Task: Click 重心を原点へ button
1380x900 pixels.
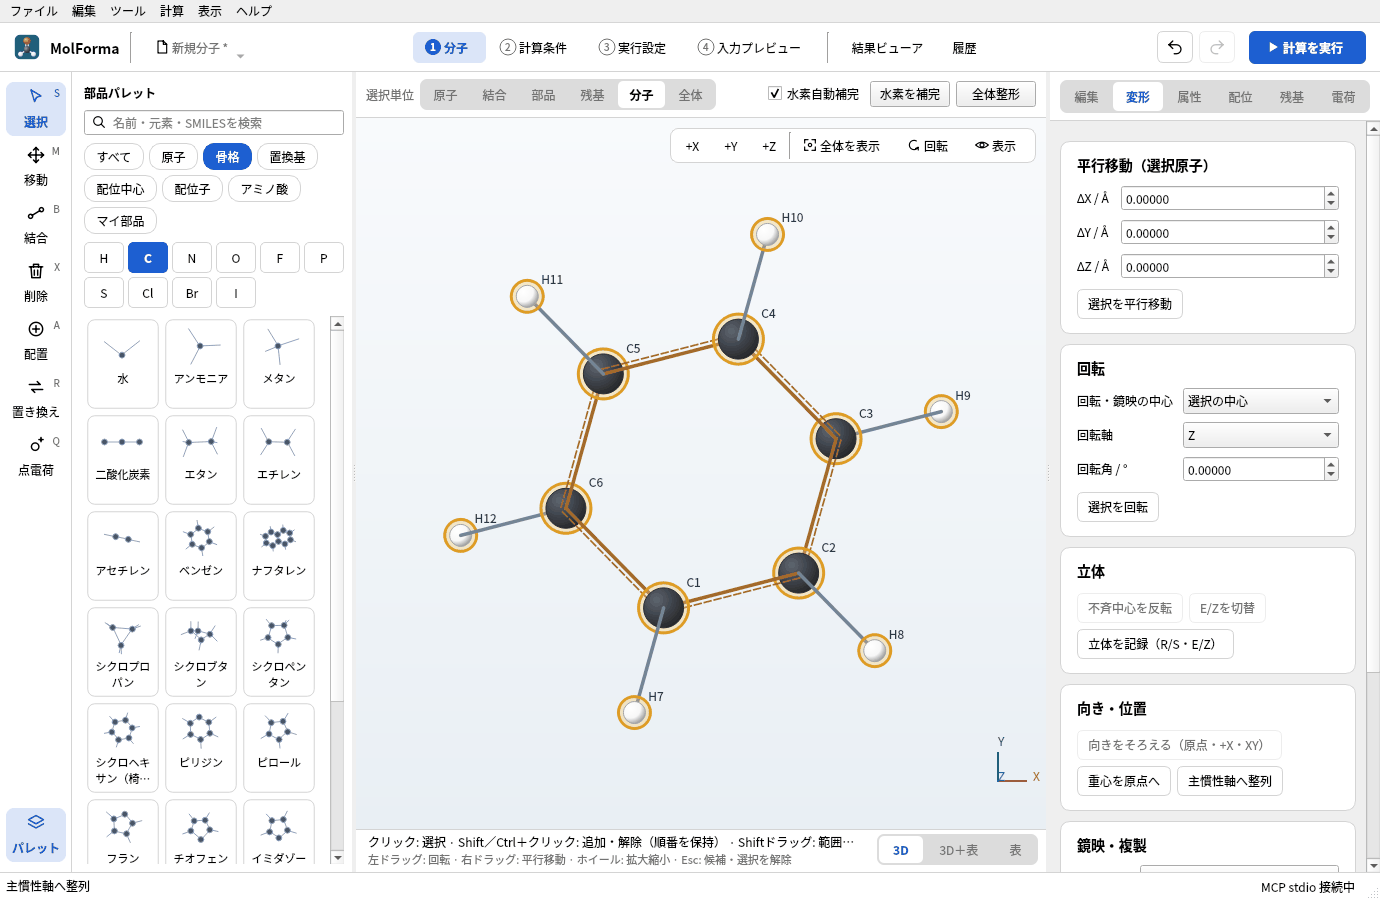Action: (1124, 781)
